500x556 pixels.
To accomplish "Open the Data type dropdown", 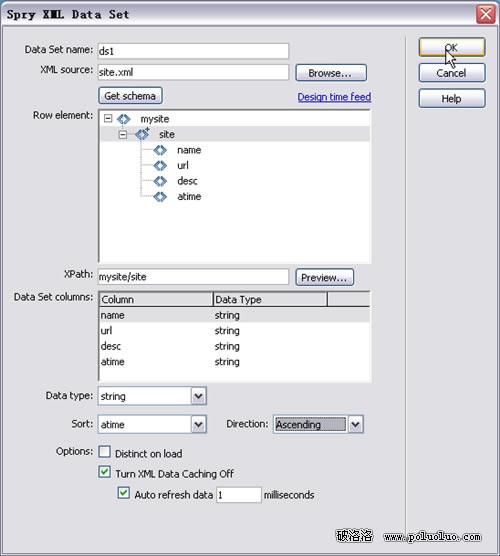I will [199, 396].
